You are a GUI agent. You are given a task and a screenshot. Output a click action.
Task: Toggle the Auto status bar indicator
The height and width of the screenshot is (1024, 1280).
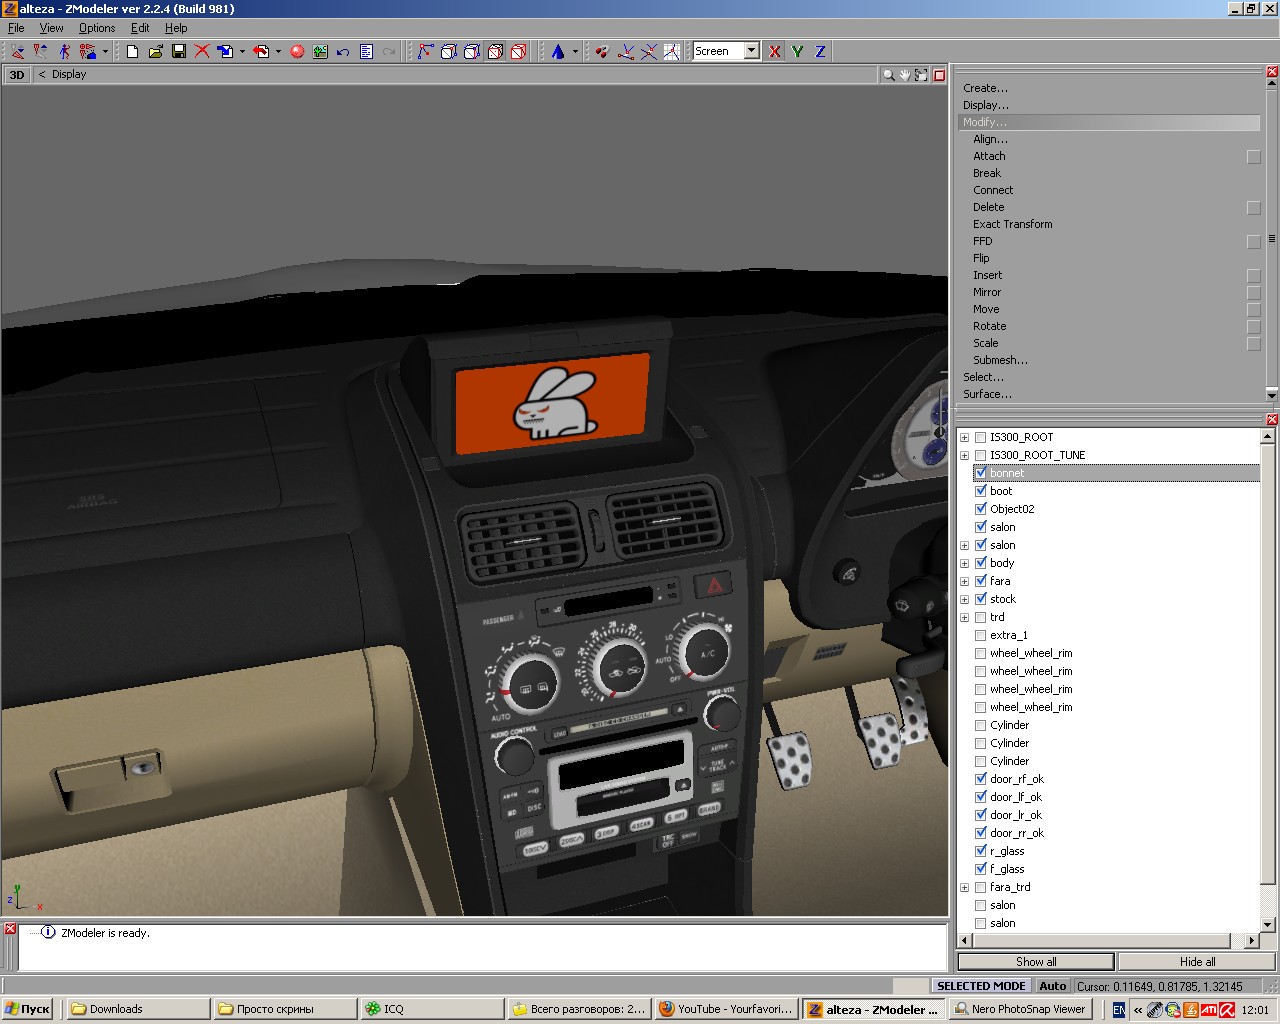[x=1052, y=986]
